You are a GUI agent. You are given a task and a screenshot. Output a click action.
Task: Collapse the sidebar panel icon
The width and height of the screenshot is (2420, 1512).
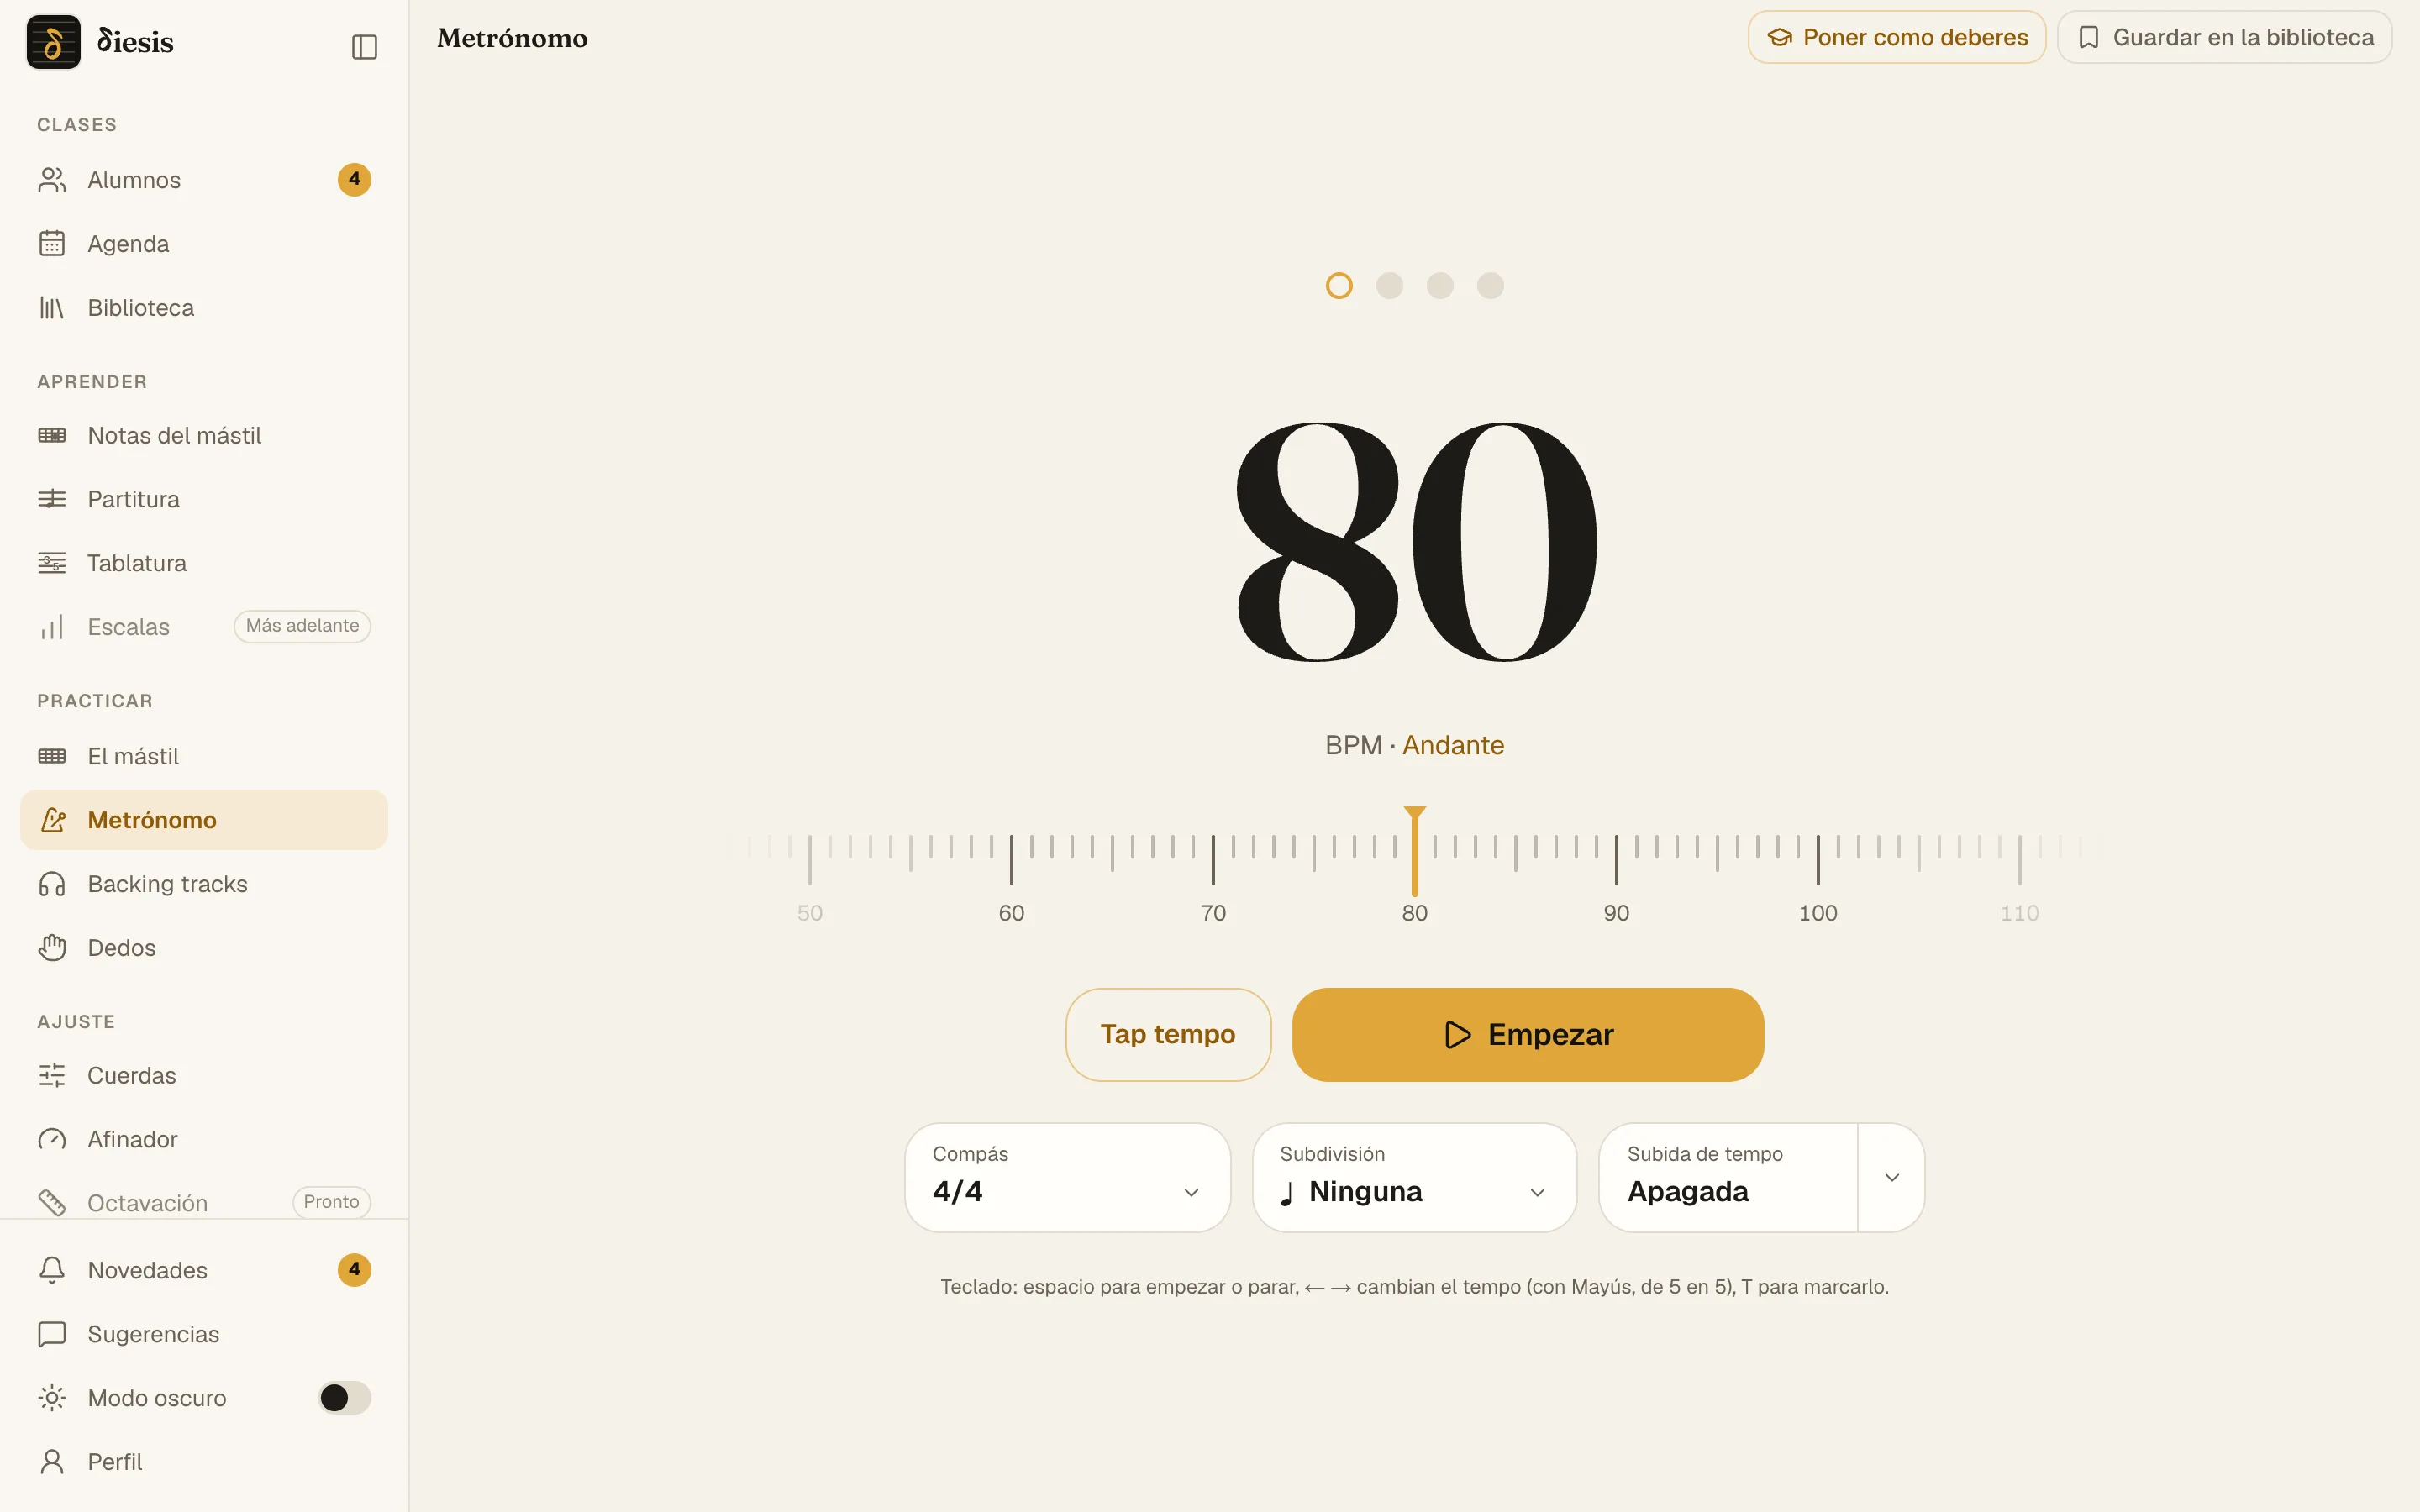tap(364, 47)
